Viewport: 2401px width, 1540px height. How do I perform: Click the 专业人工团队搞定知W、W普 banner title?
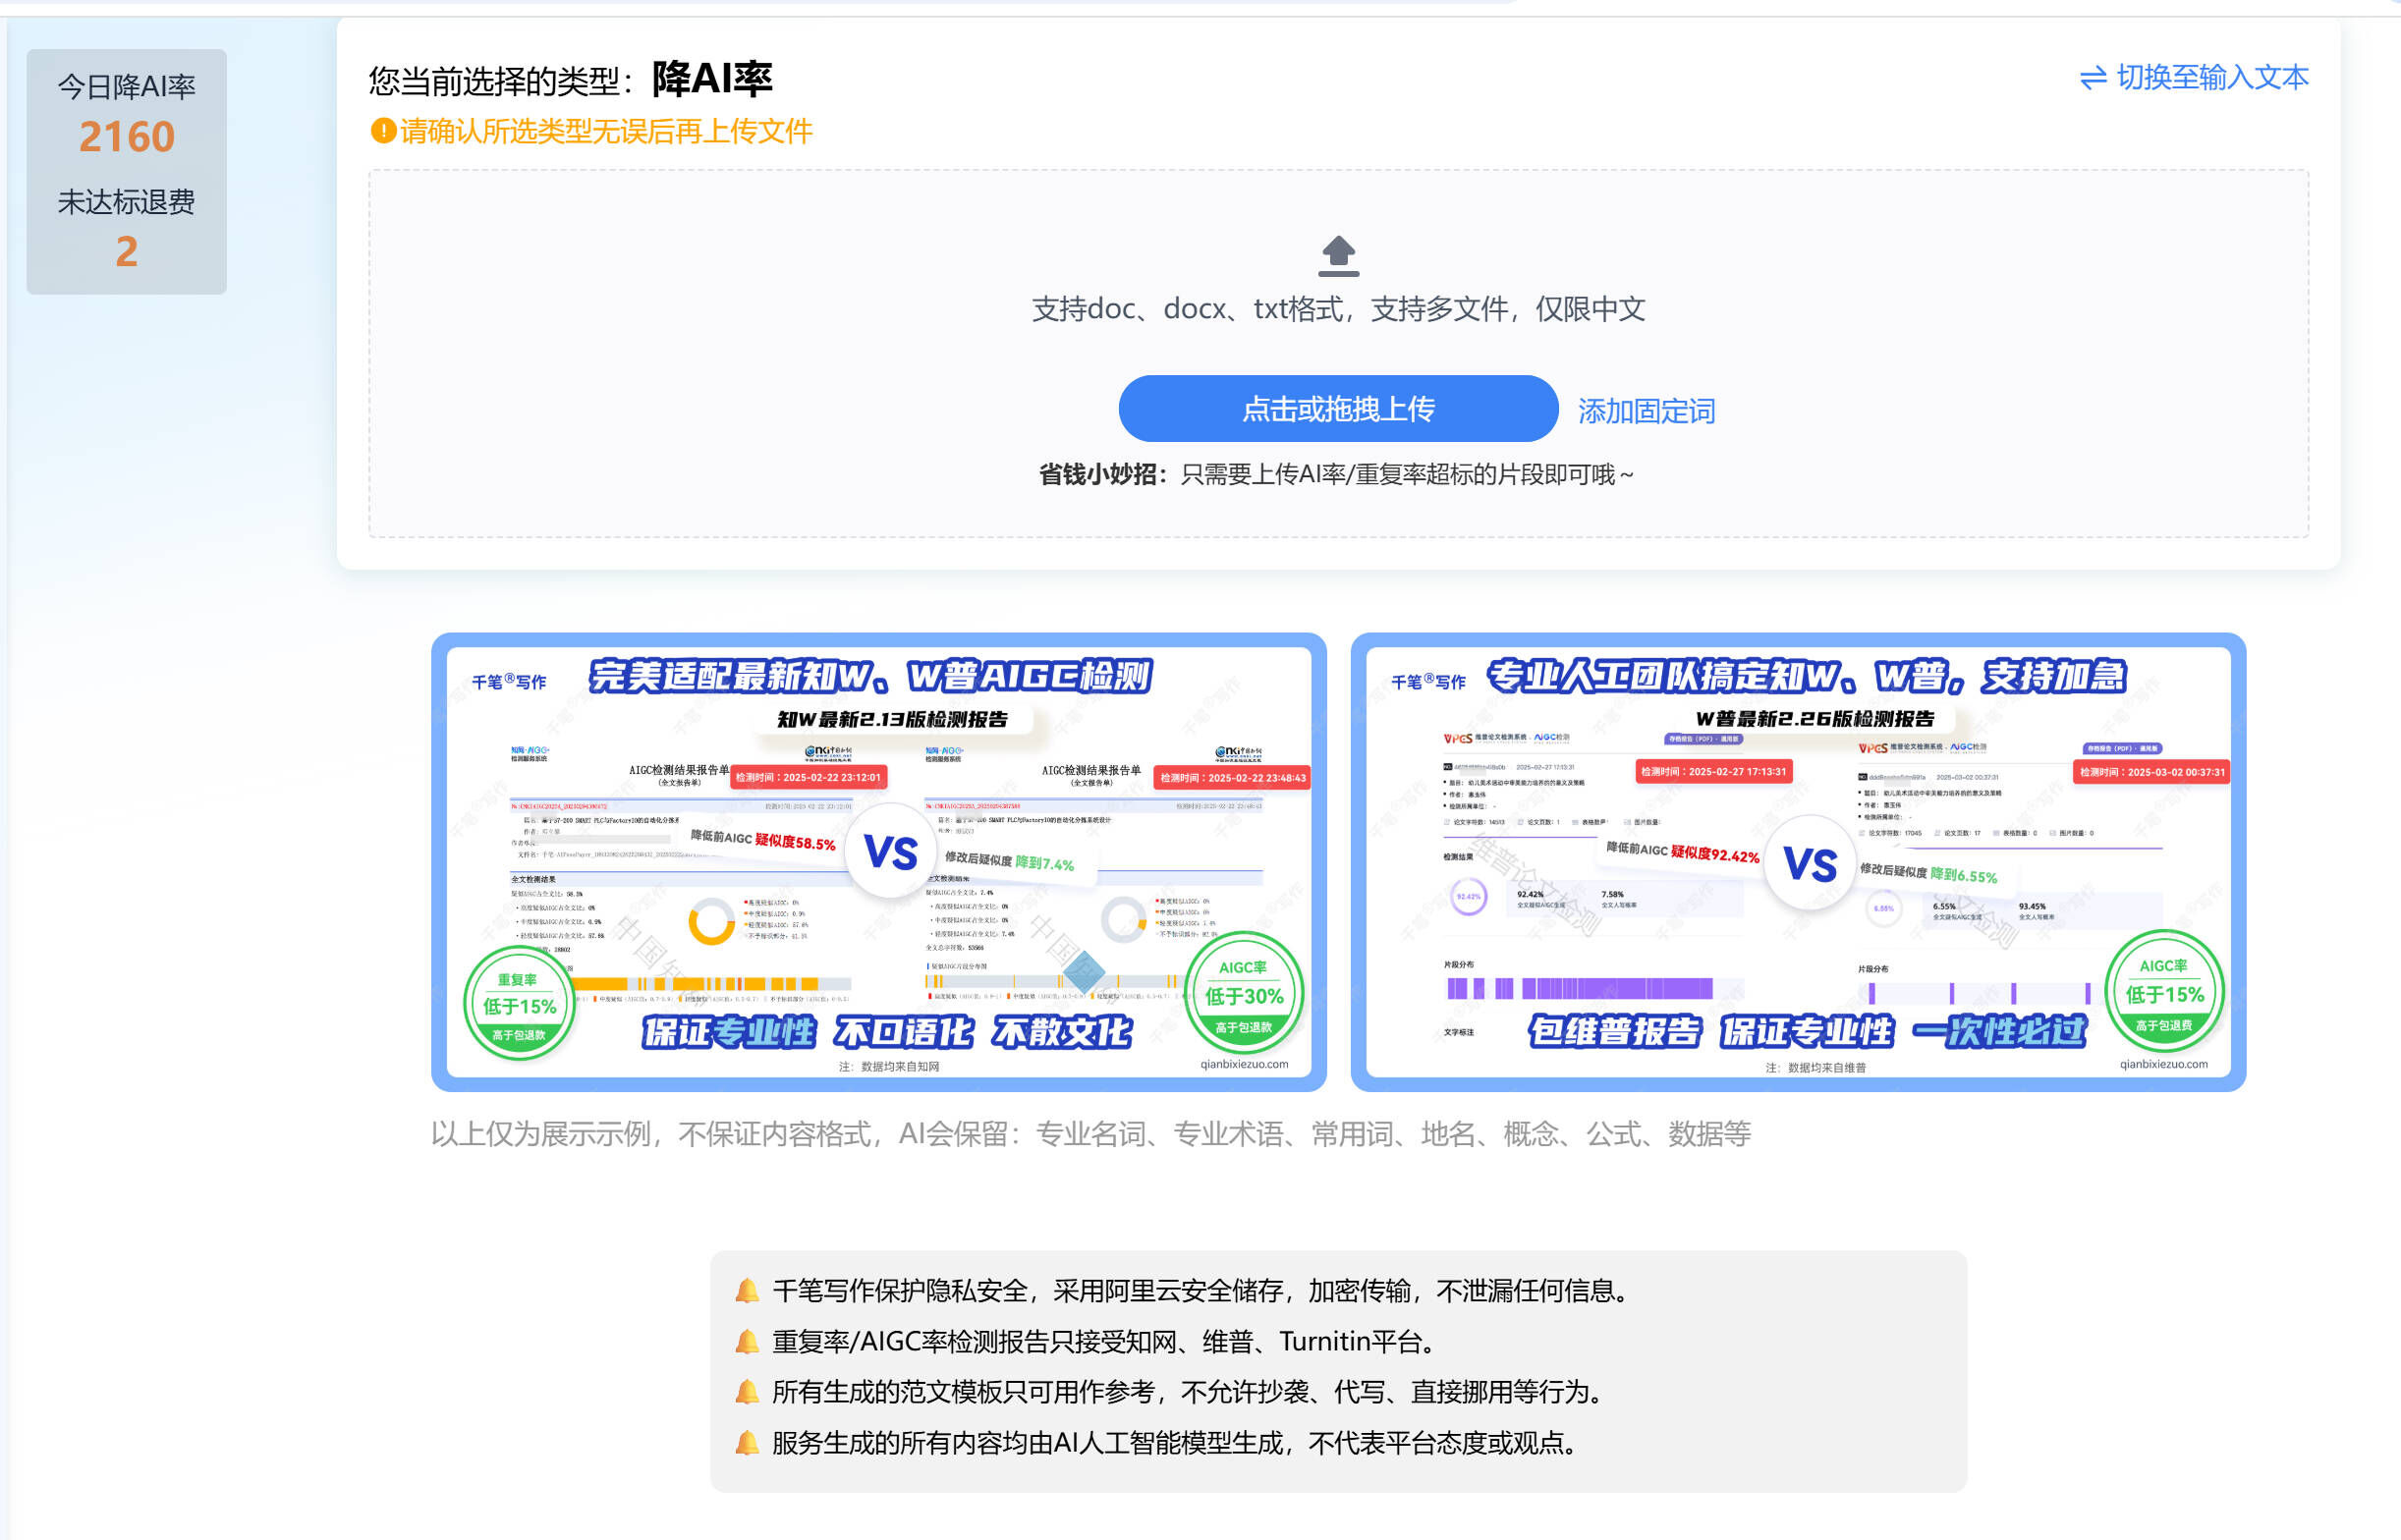tap(1806, 676)
